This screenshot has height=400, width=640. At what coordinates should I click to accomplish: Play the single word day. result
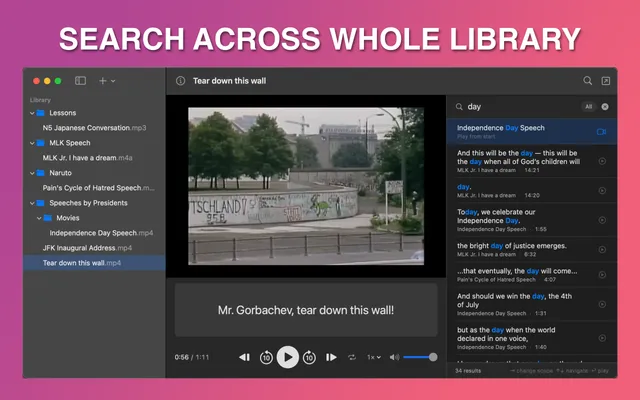(x=602, y=191)
